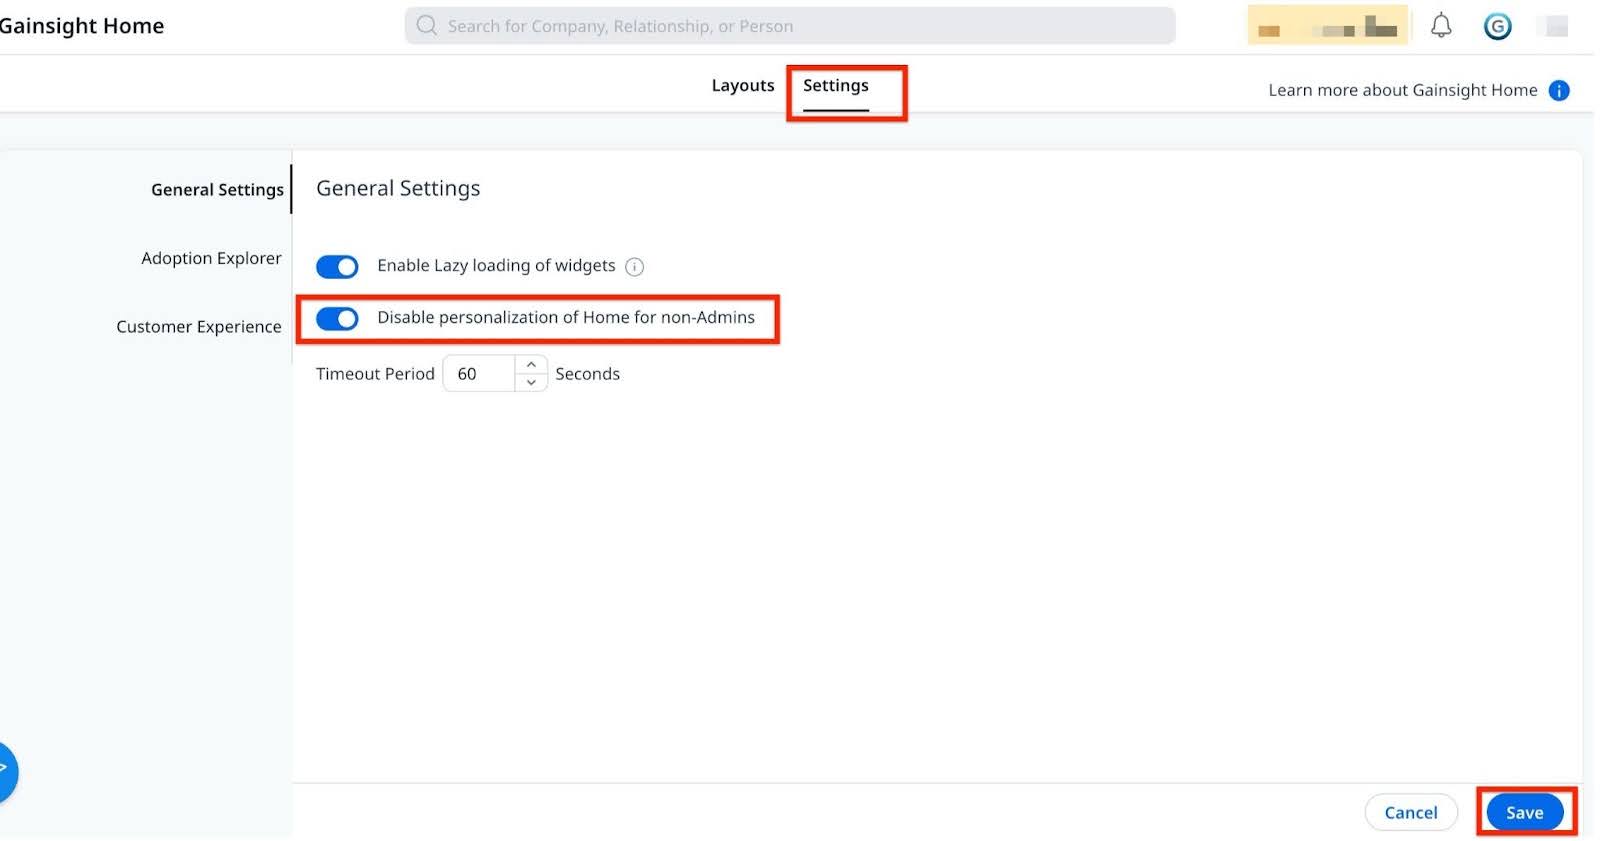Select General Settings in the sidebar
This screenshot has height=841, width=1600.
[x=217, y=189]
